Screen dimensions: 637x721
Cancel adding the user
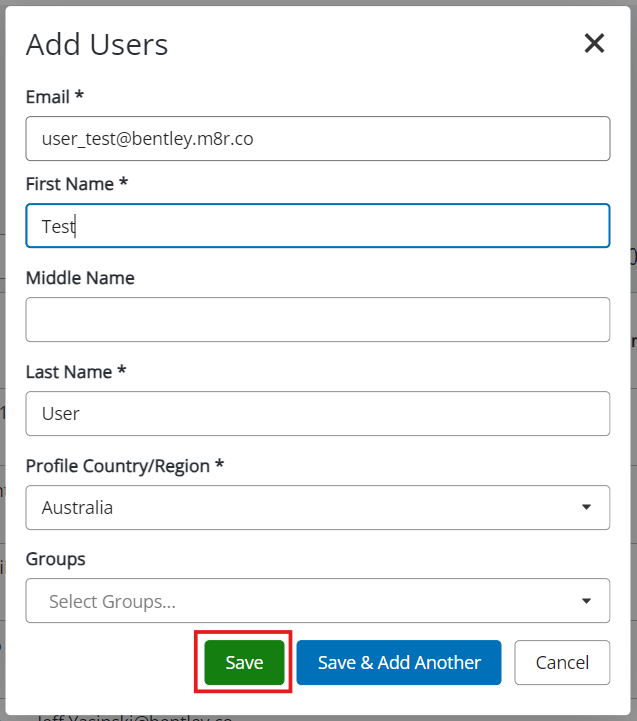[x=562, y=662]
